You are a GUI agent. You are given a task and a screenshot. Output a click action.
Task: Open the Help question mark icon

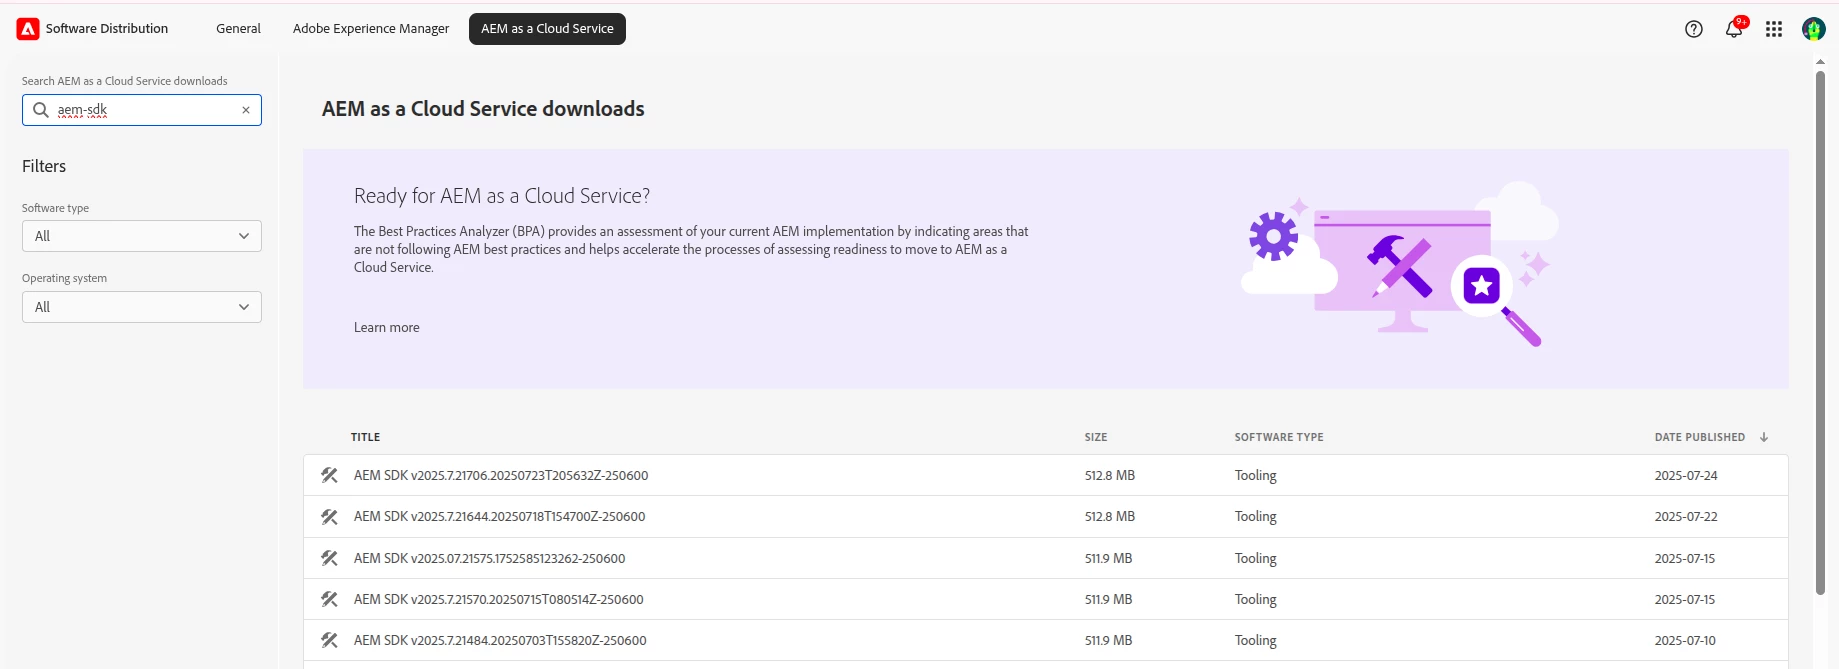pos(1694,29)
